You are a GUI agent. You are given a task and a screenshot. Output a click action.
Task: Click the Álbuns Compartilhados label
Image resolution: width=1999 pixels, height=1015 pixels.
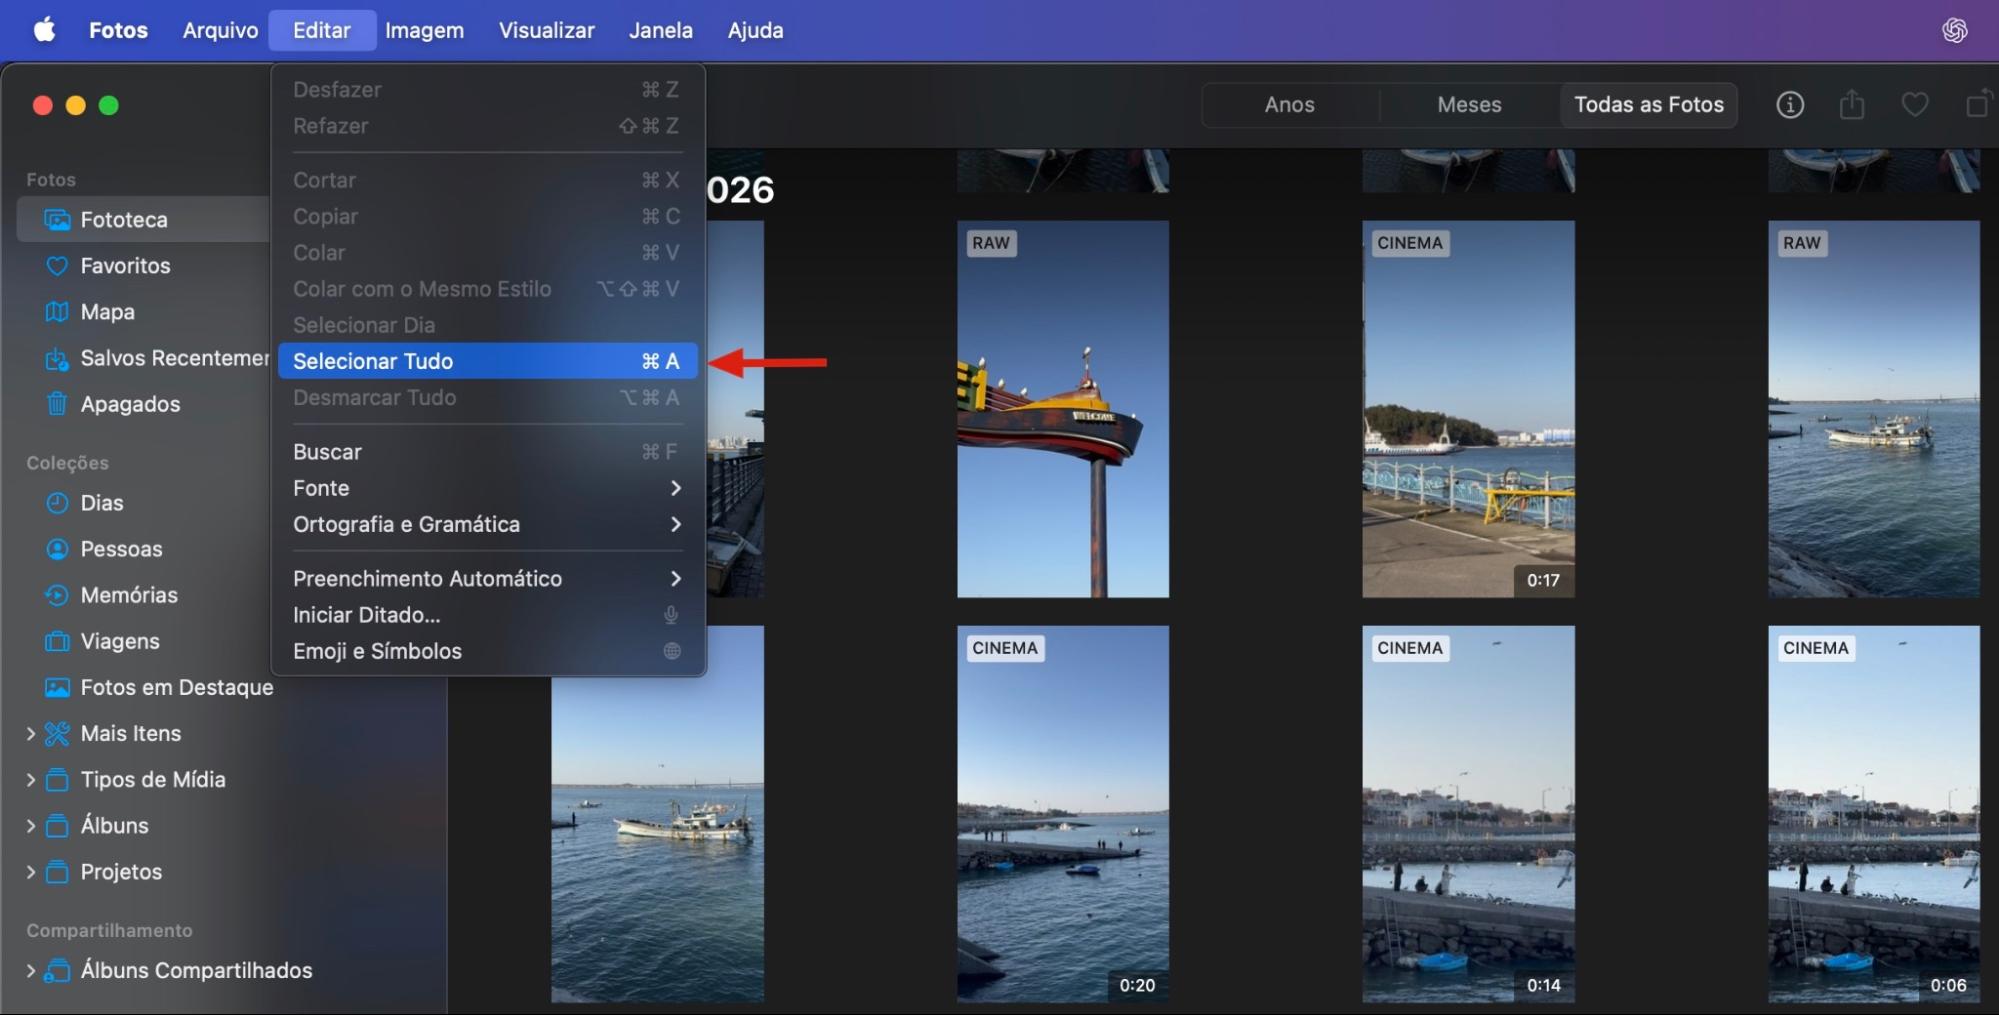pyautogui.click(x=197, y=970)
